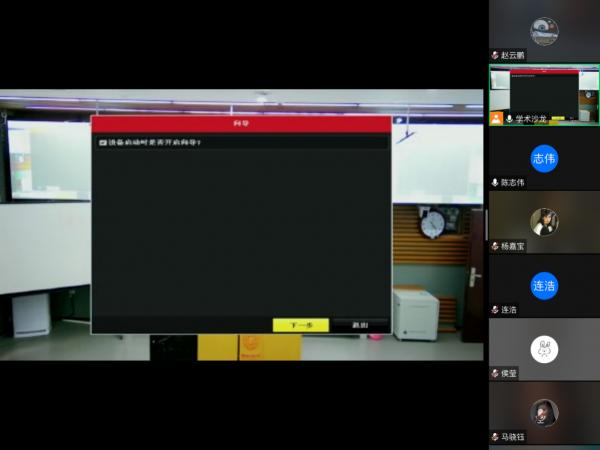600x450 pixels.
Task: Select 学术沙龙 shared screen thumbnail
Action: coord(544,92)
